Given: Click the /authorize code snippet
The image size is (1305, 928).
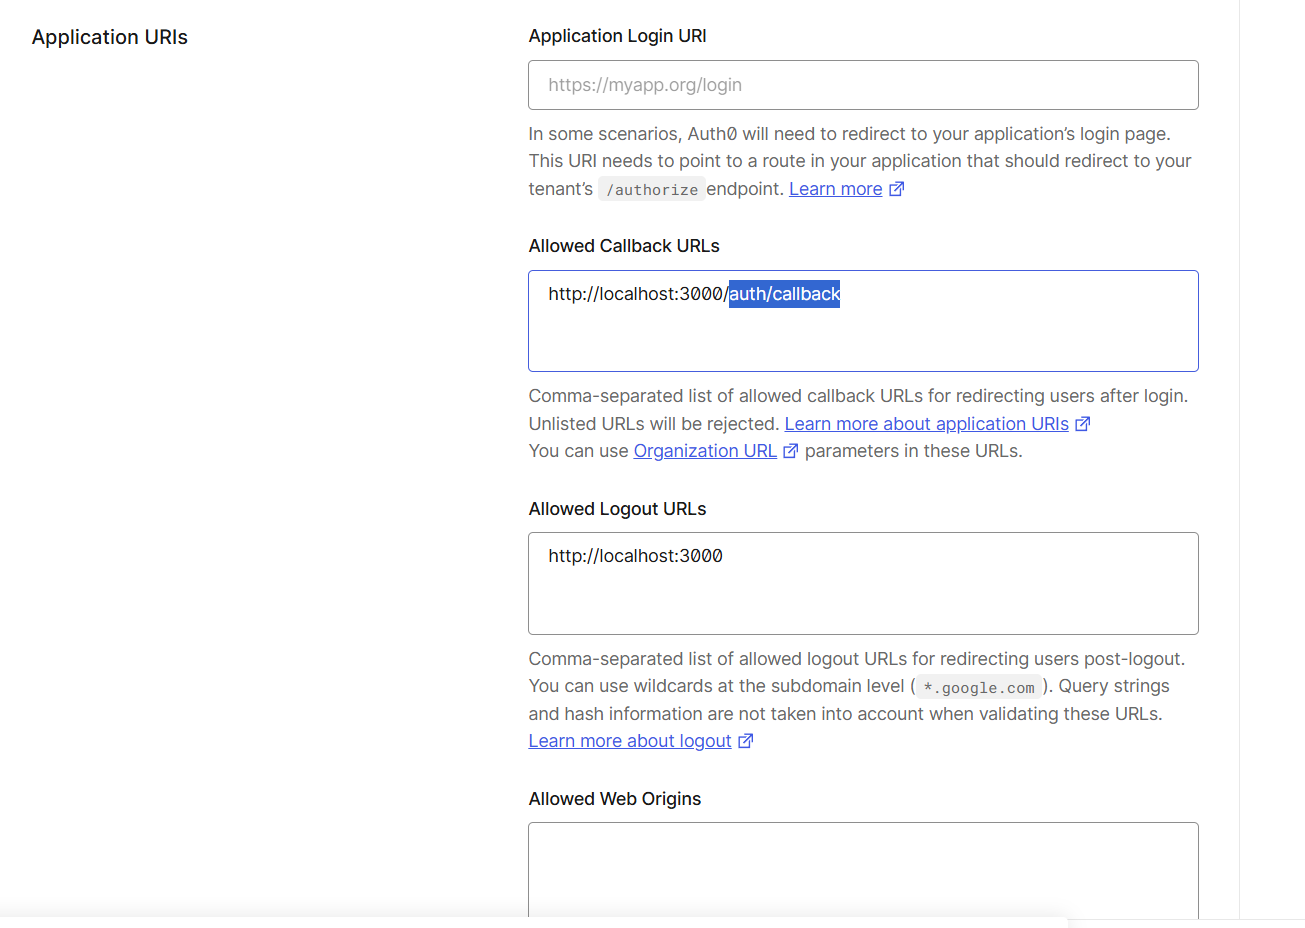Looking at the screenshot, I should coord(652,189).
